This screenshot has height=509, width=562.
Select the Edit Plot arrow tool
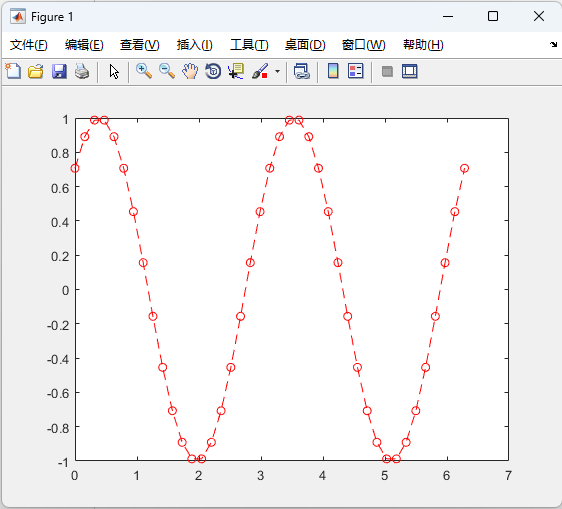pos(114,71)
